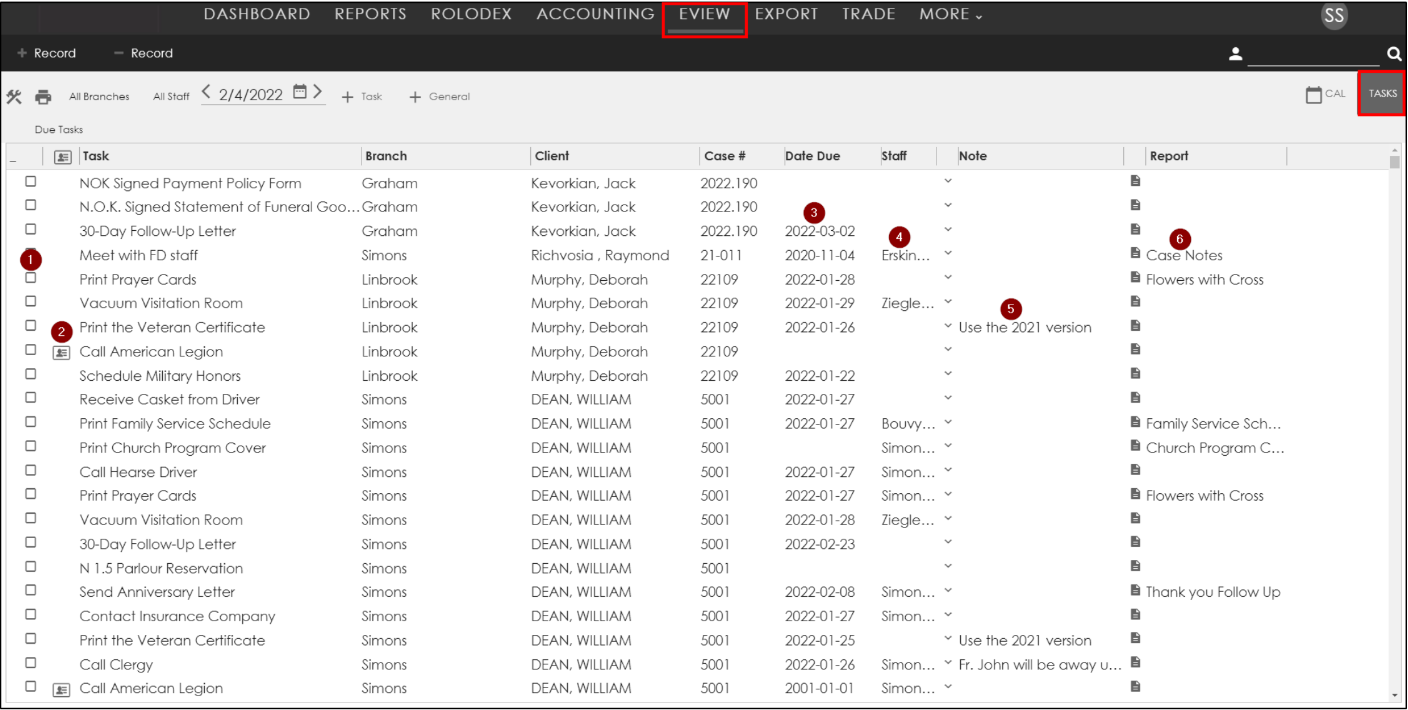
Task: Click the magnifying glass search icon
Action: coord(1394,54)
